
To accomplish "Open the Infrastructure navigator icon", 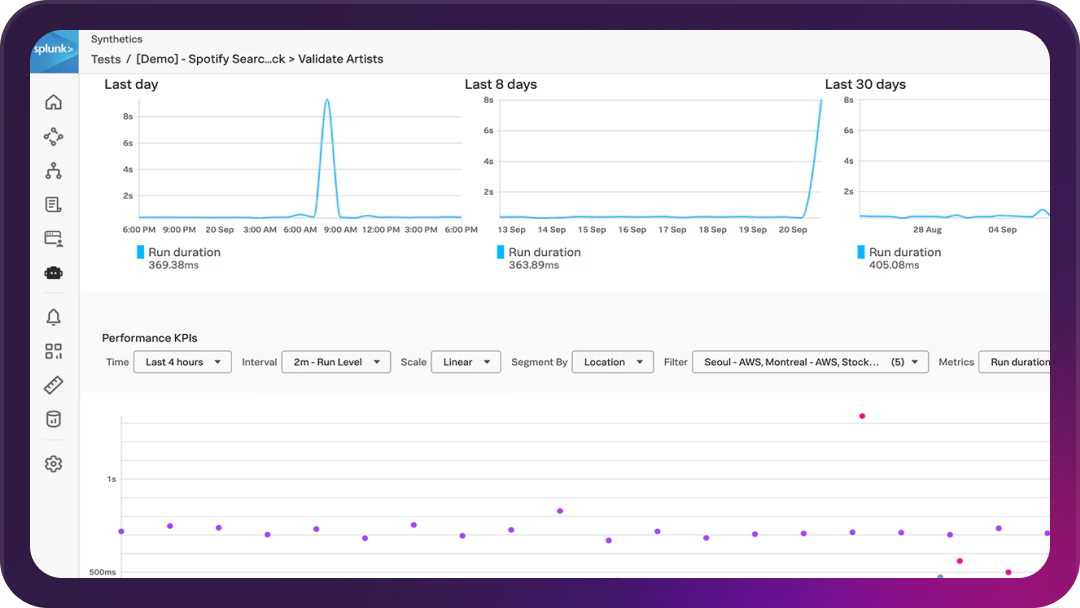I will pyautogui.click(x=53, y=170).
